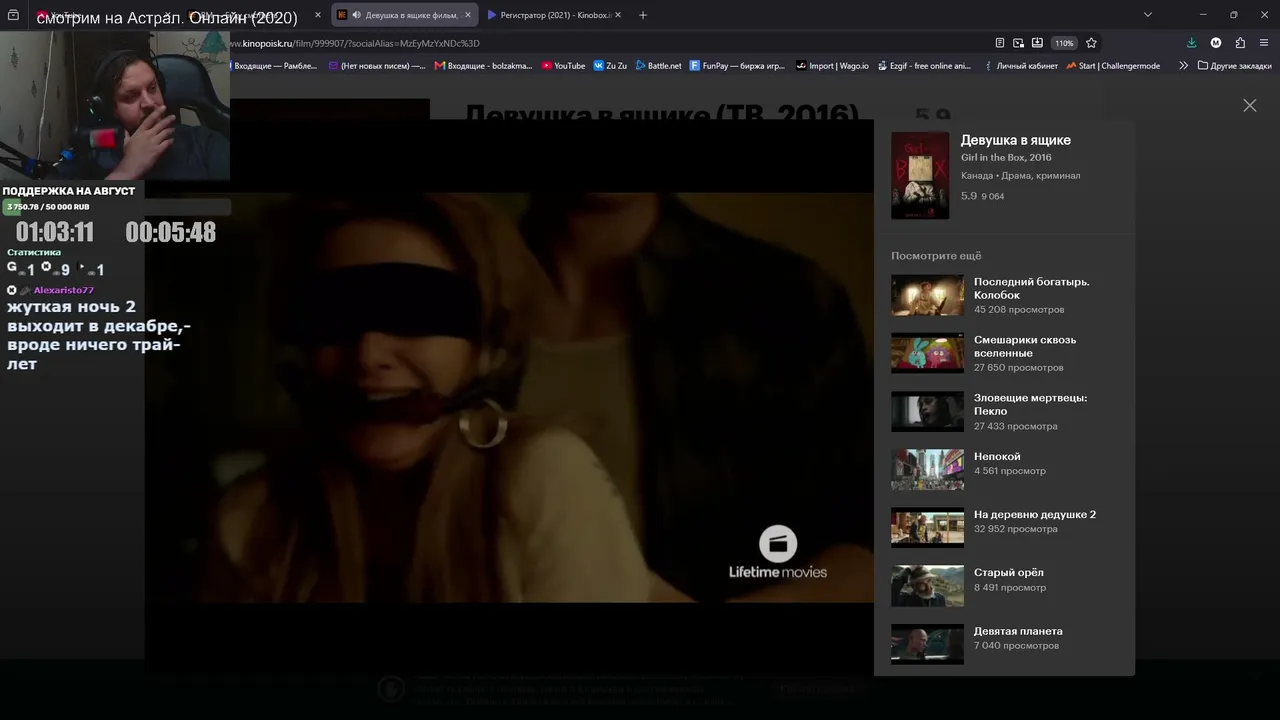Open the 'Девятая планета' video thumbnail
Image resolution: width=1280 pixels, height=720 pixels.
click(x=927, y=645)
